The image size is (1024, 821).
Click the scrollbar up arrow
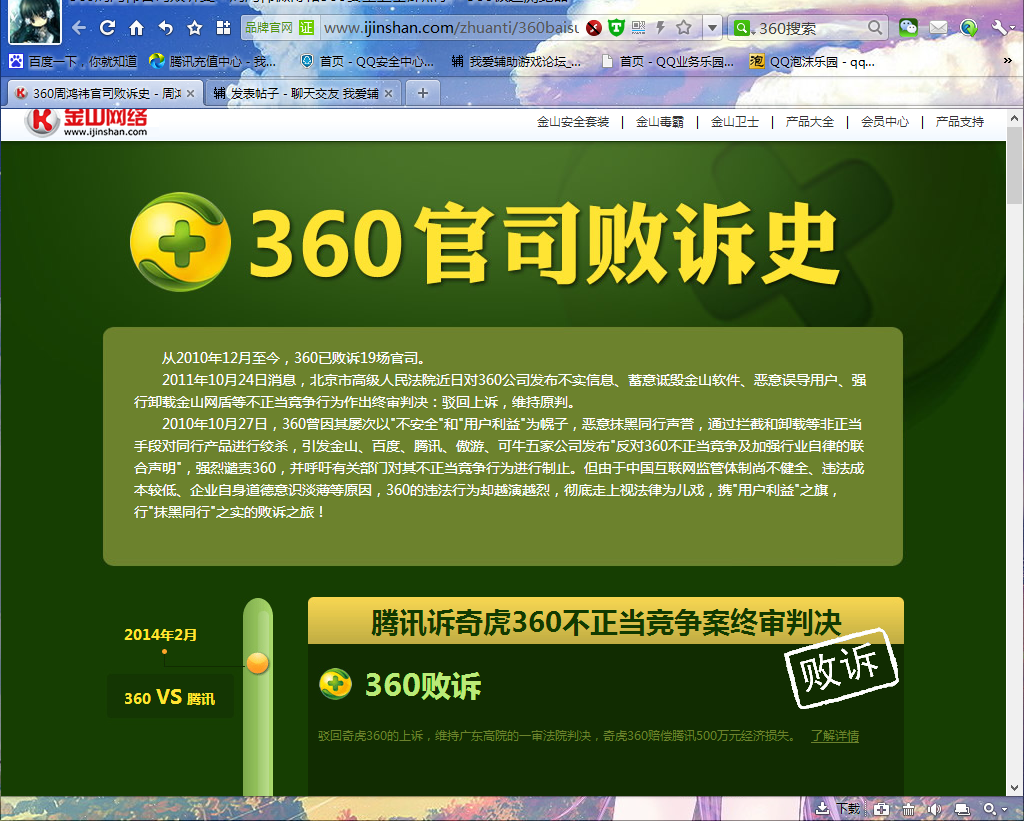click(x=1014, y=118)
